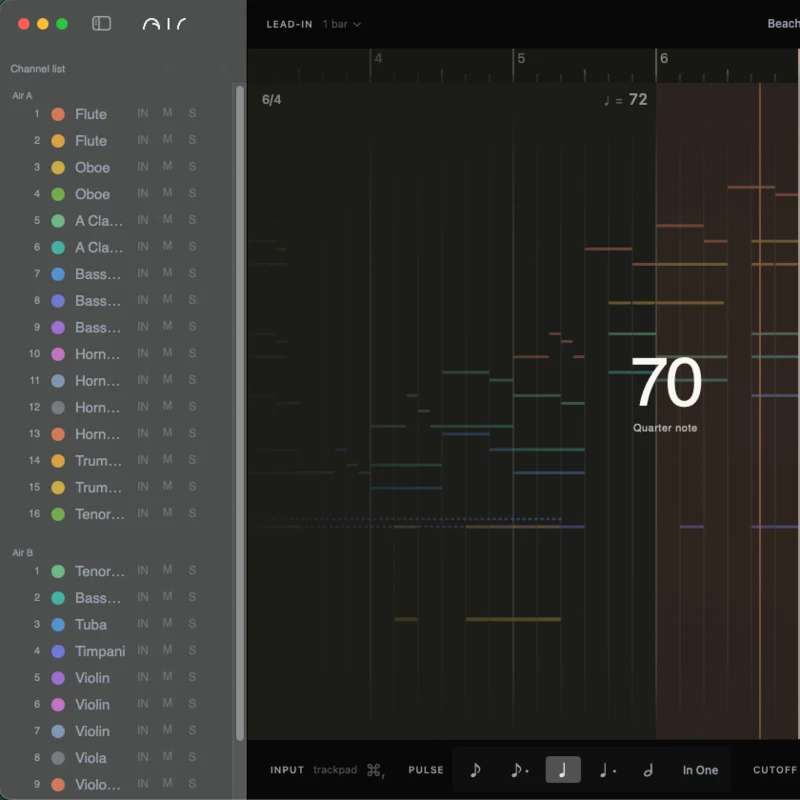Select the eighth note pulse icon
Screen dimensions: 800x800
point(475,769)
